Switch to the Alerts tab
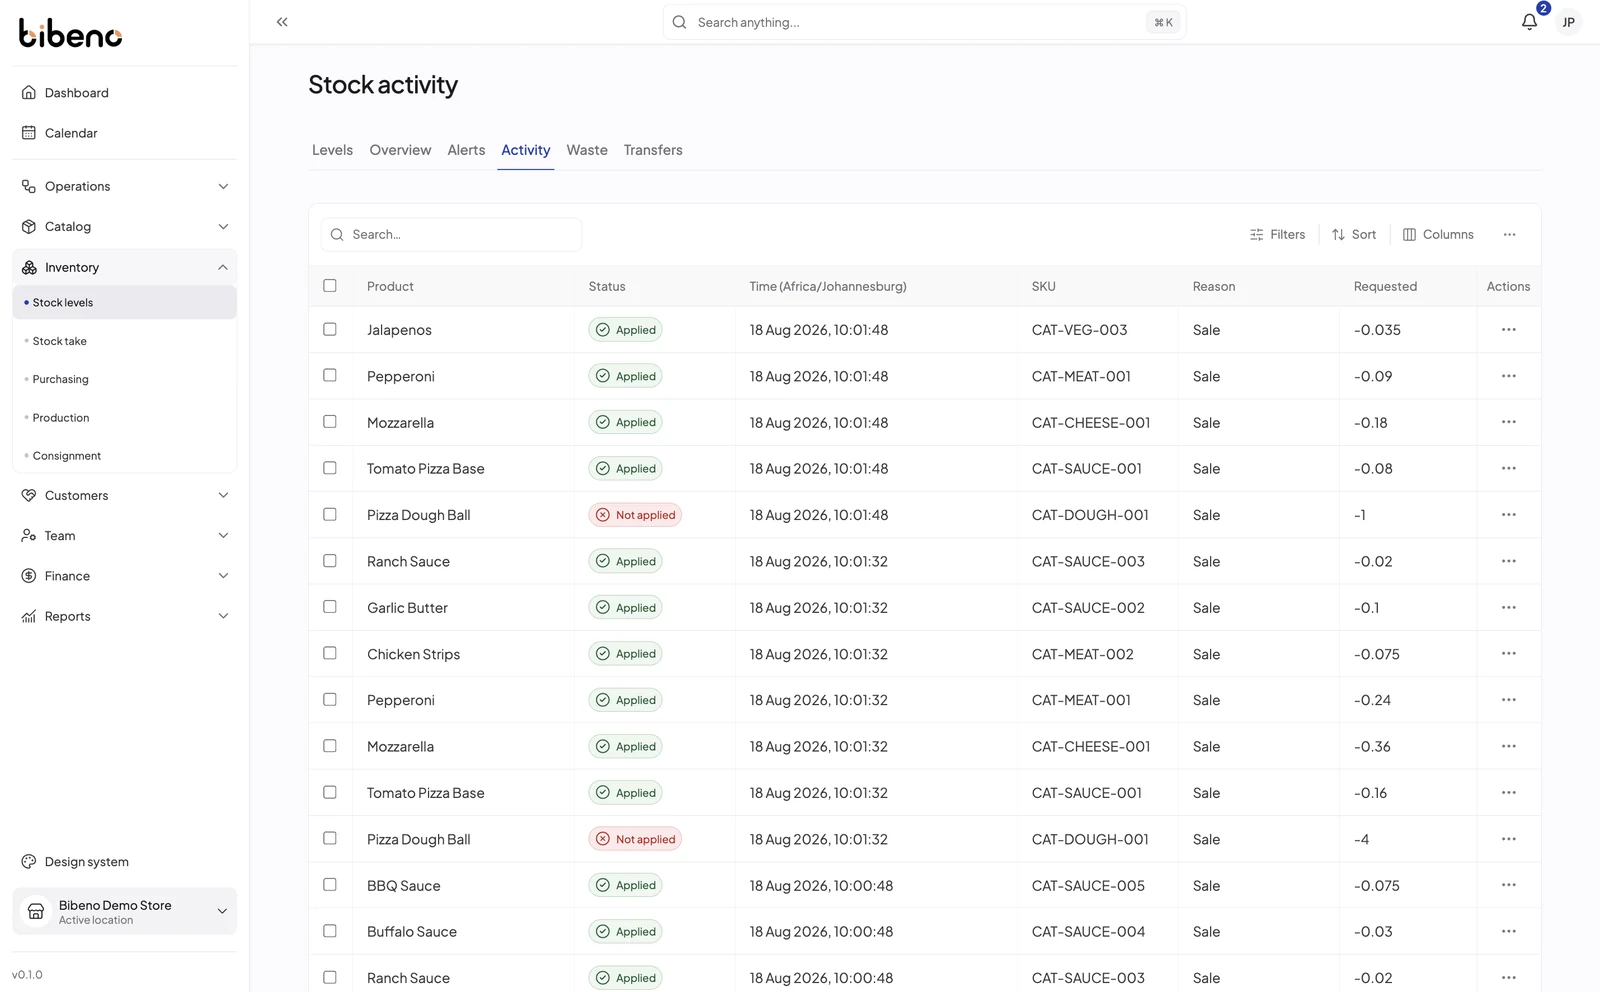 (x=466, y=150)
